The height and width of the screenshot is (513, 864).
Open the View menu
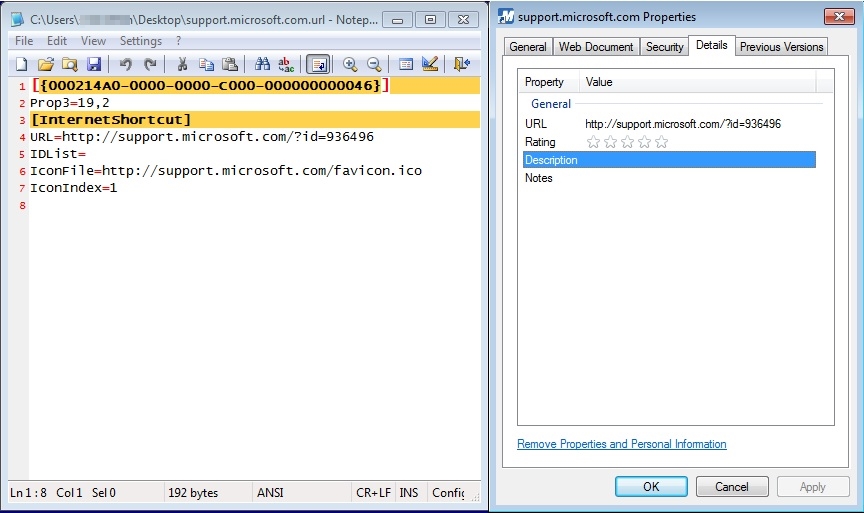point(93,41)
